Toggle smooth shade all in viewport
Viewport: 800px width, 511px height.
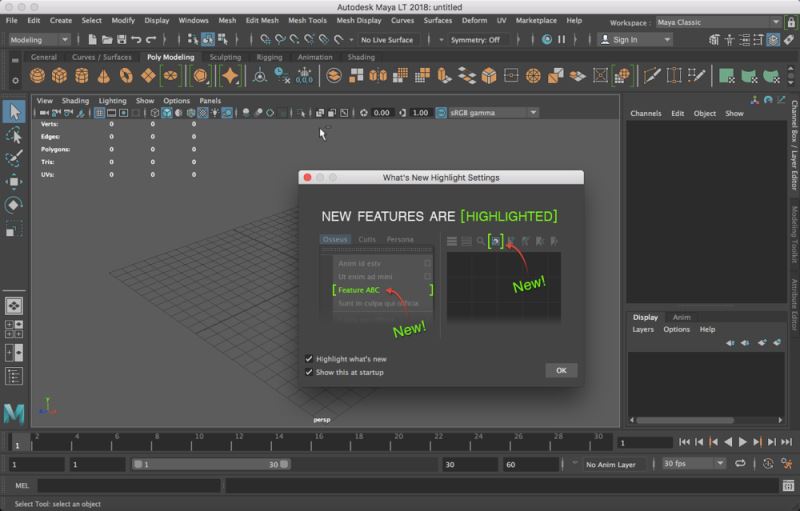167,113
